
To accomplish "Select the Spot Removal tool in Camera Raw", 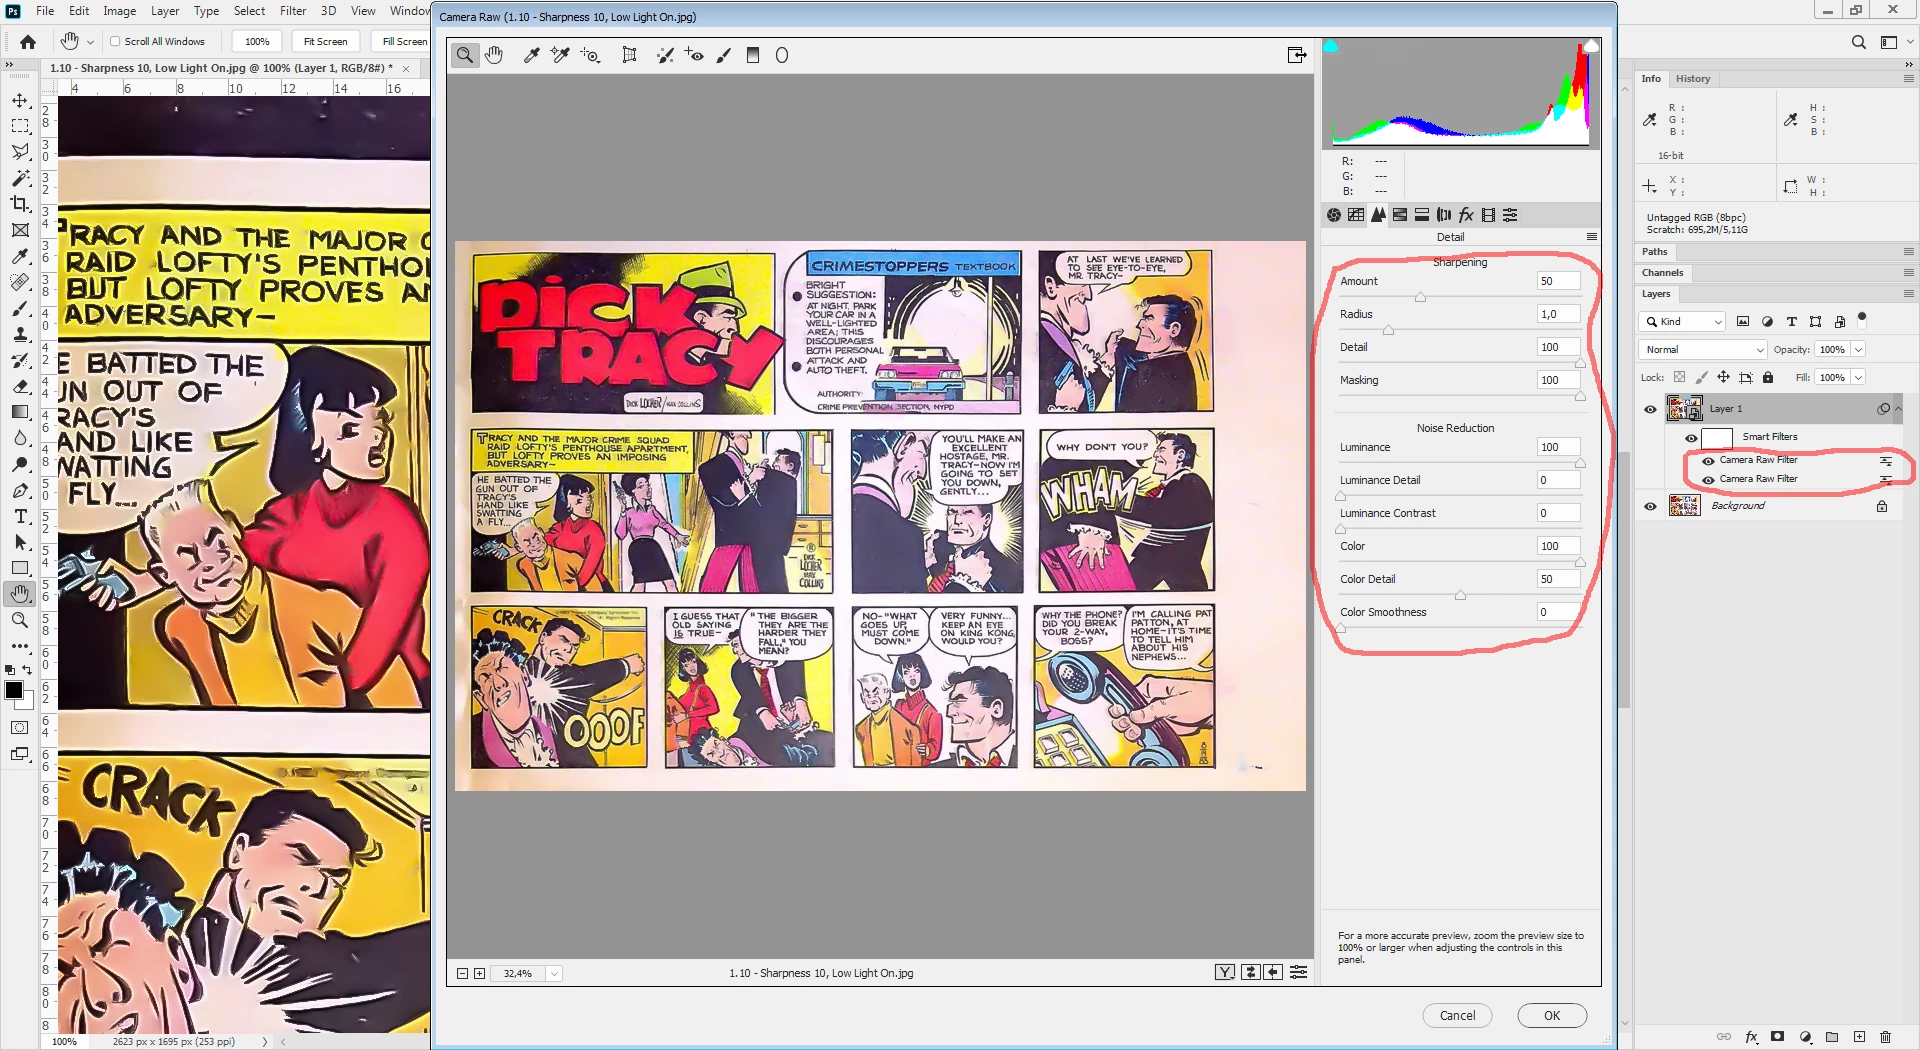I will point(665,56).
